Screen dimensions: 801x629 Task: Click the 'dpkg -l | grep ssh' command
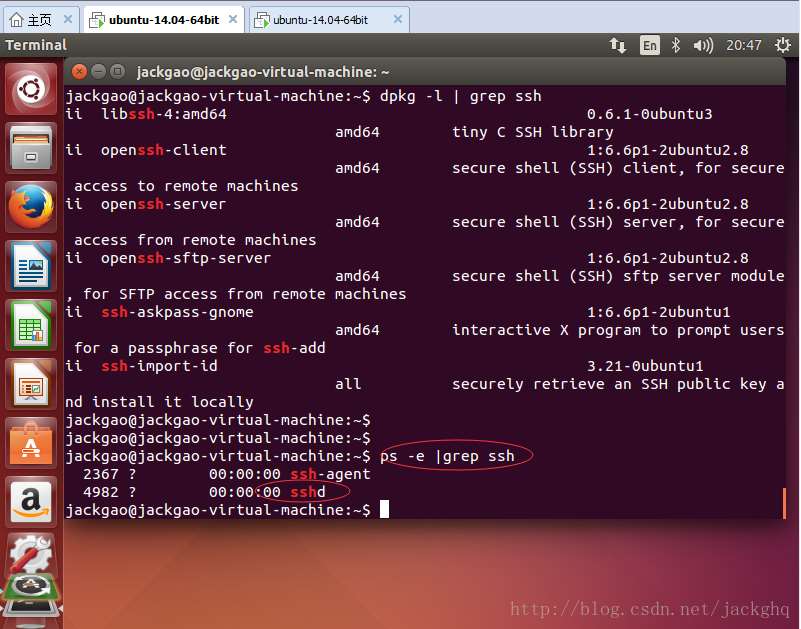[x=461, y=97]
